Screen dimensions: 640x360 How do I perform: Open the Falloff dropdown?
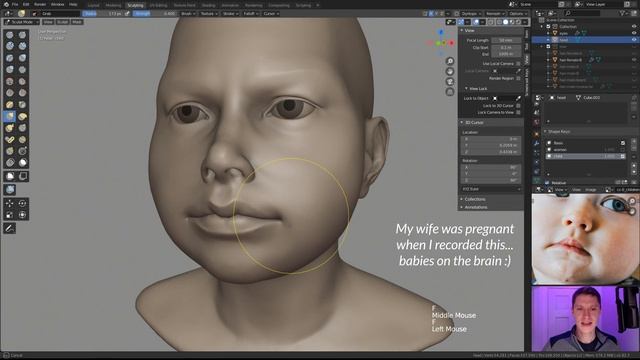coord(251,13)
